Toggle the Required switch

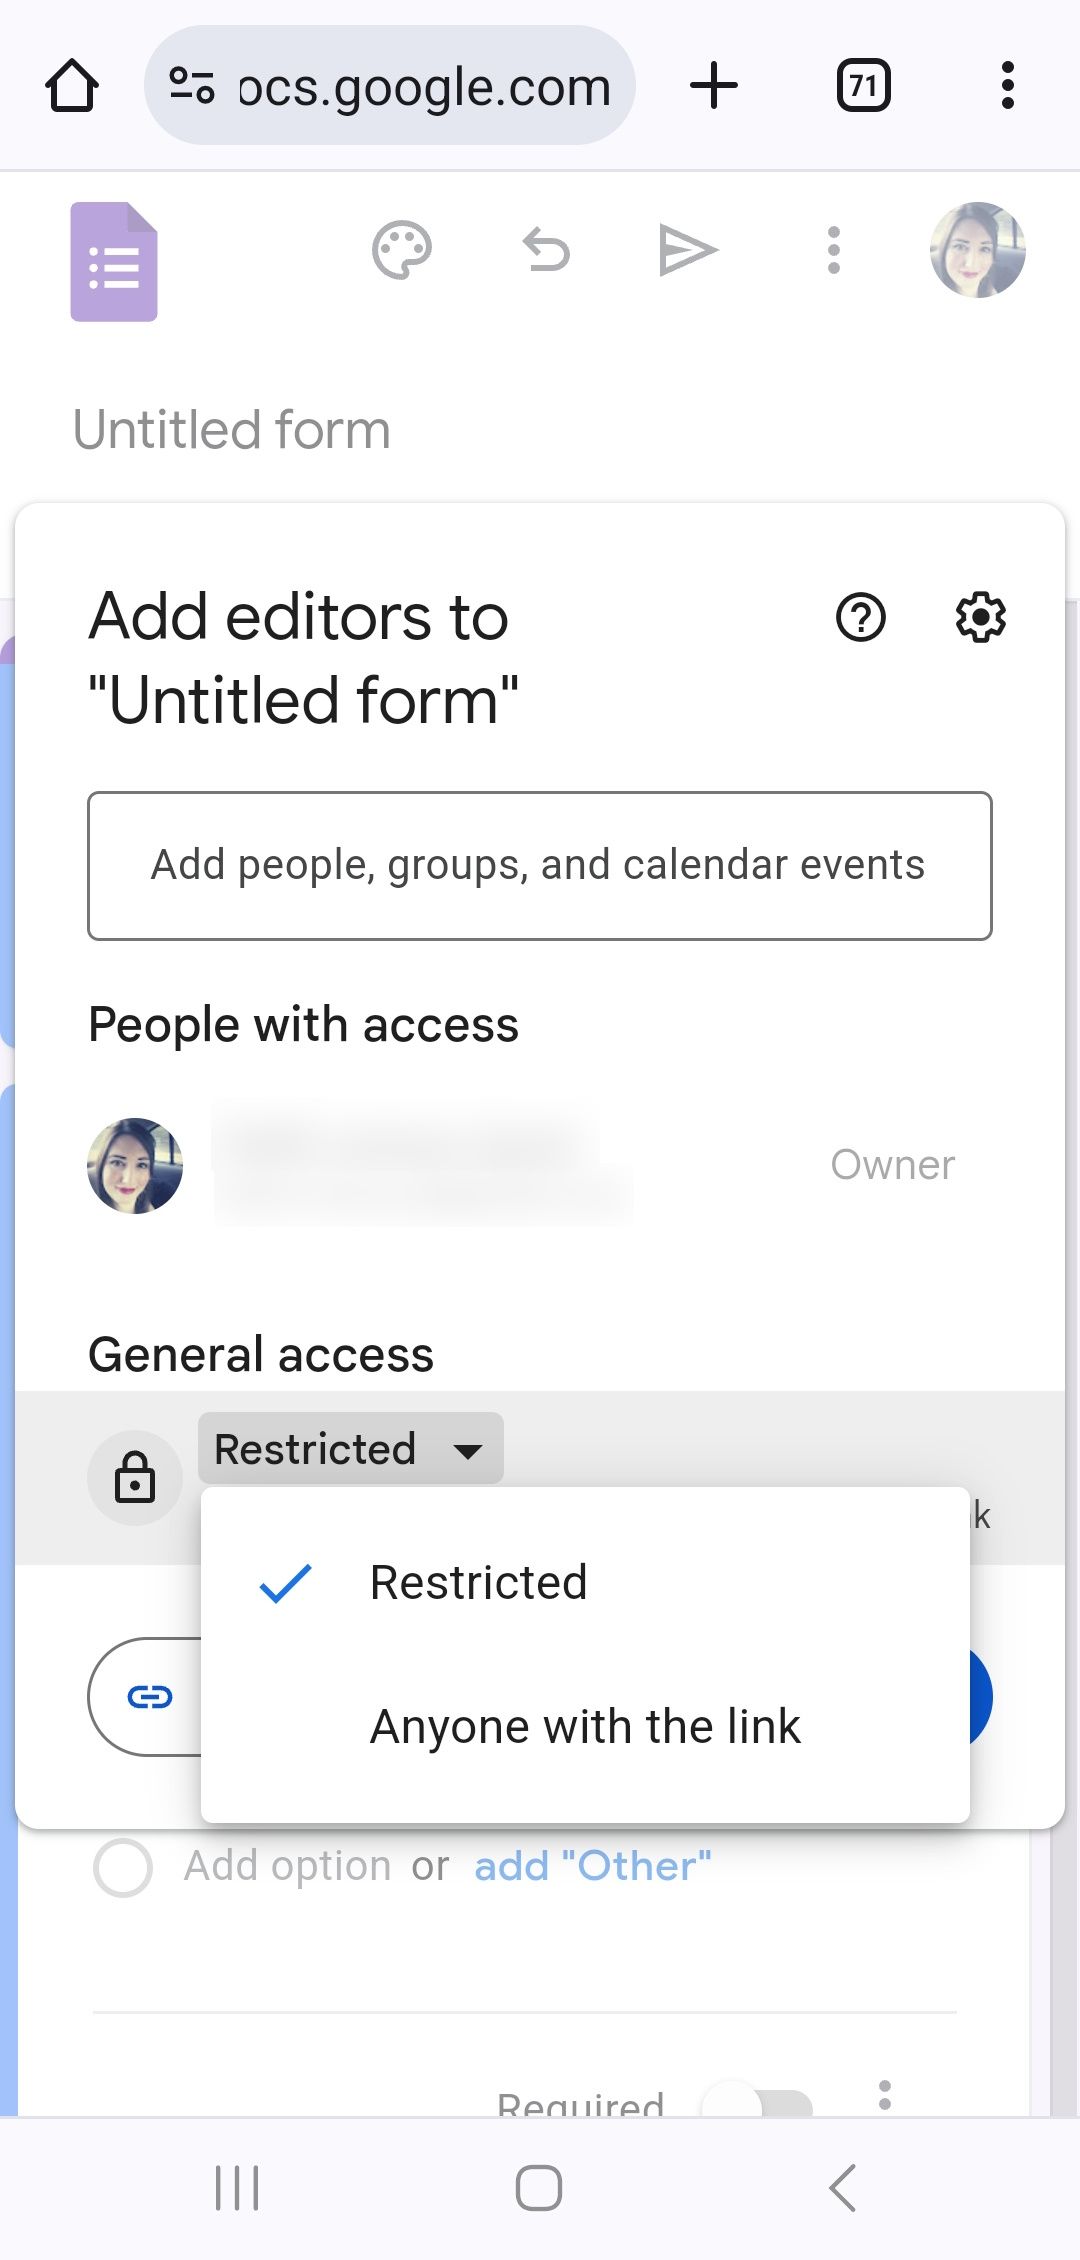pyautogui.click(x=758, y=2102)
